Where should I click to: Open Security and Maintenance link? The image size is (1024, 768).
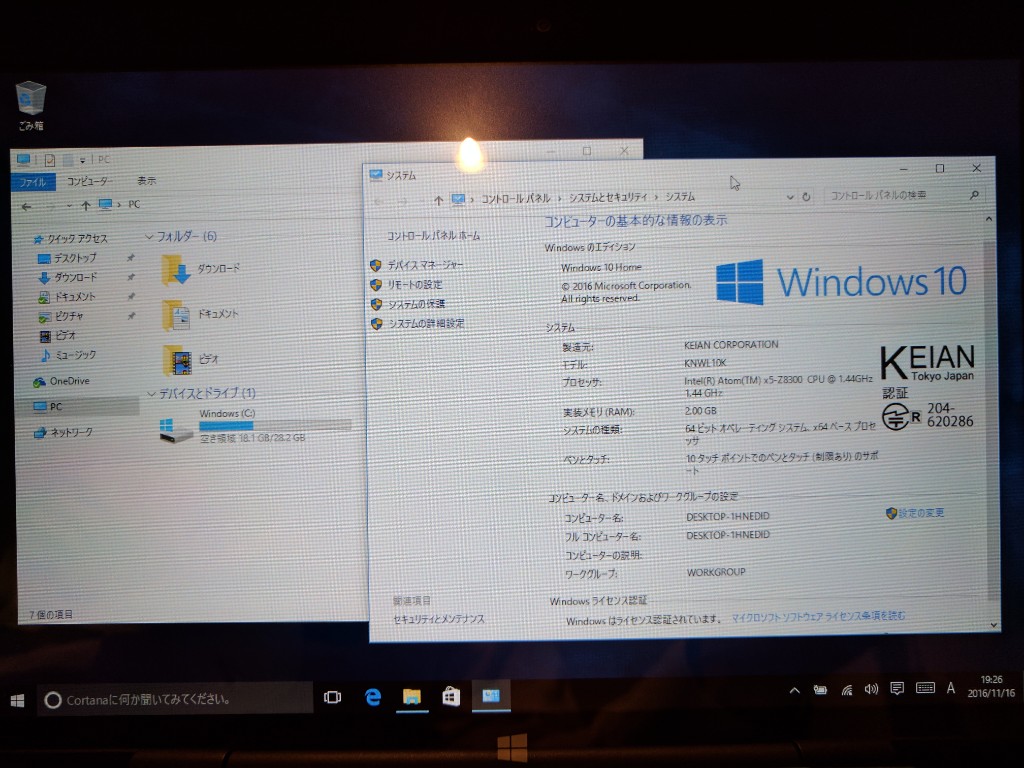click(x=438, y=619)
